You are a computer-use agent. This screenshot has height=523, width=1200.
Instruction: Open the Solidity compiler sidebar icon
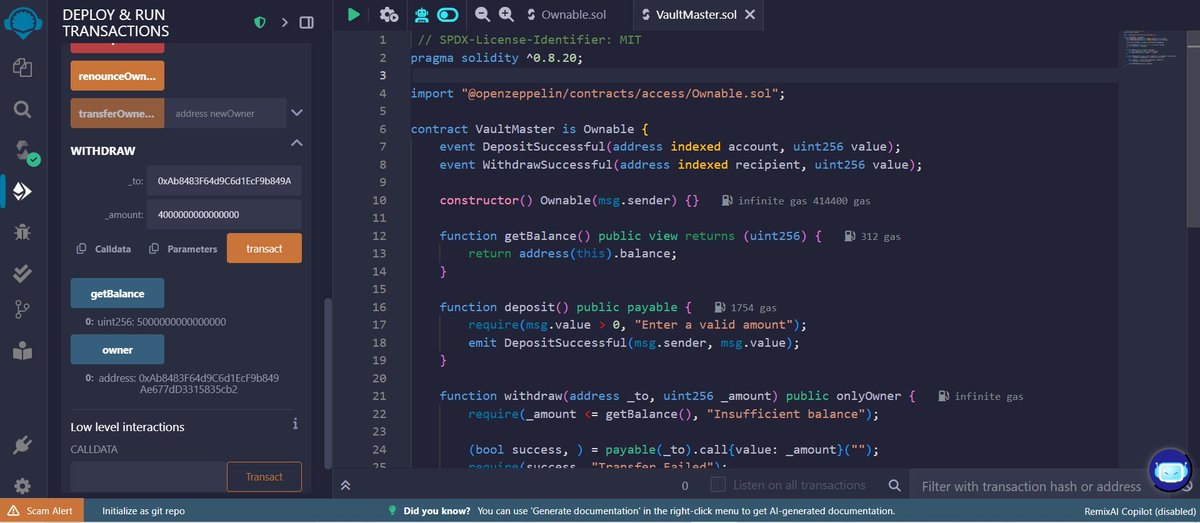pyautogui.click(x=24, y=150)
